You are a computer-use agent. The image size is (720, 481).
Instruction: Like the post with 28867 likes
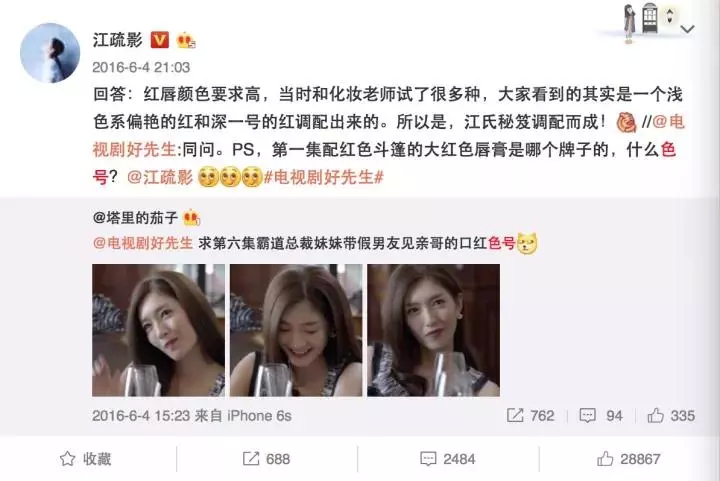pos(605,459)
